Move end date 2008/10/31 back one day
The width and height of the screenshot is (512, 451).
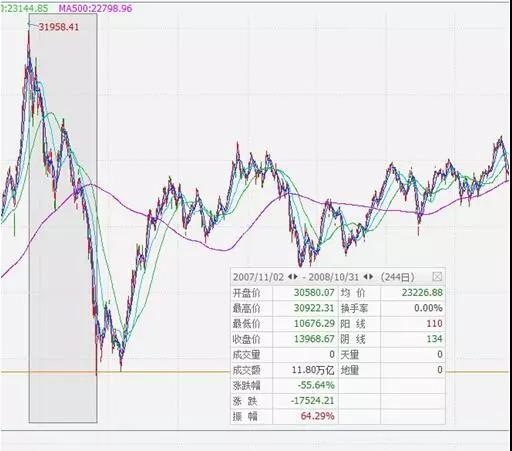[365, 277]
